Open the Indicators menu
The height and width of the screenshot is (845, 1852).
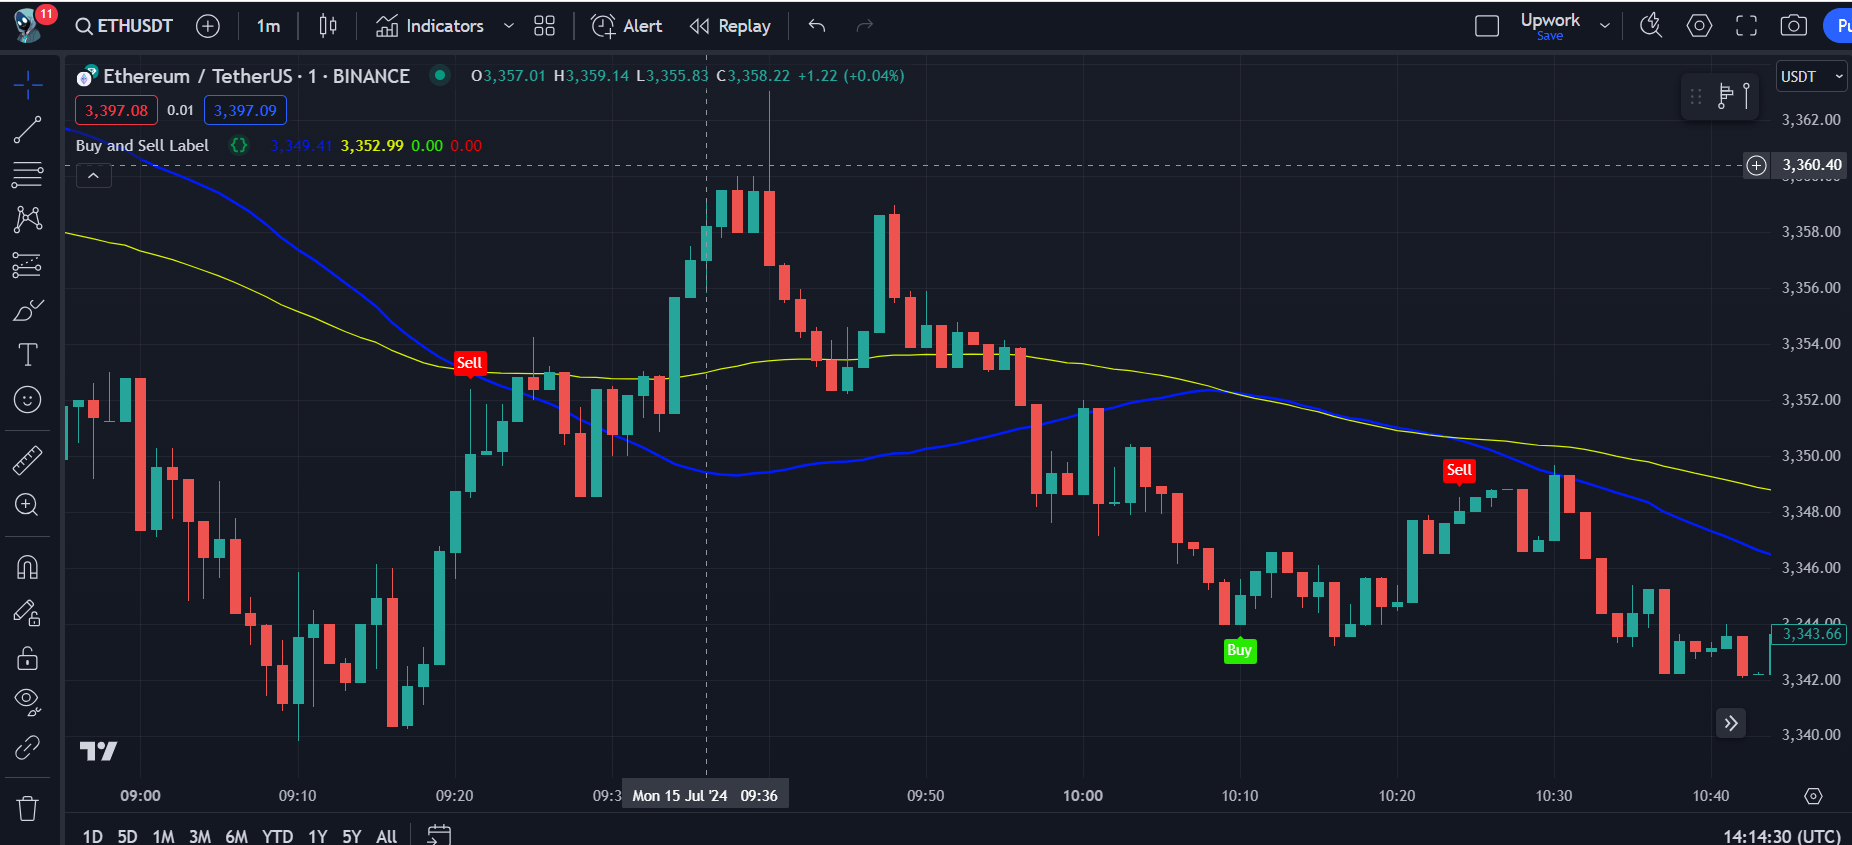click(430, 26)
